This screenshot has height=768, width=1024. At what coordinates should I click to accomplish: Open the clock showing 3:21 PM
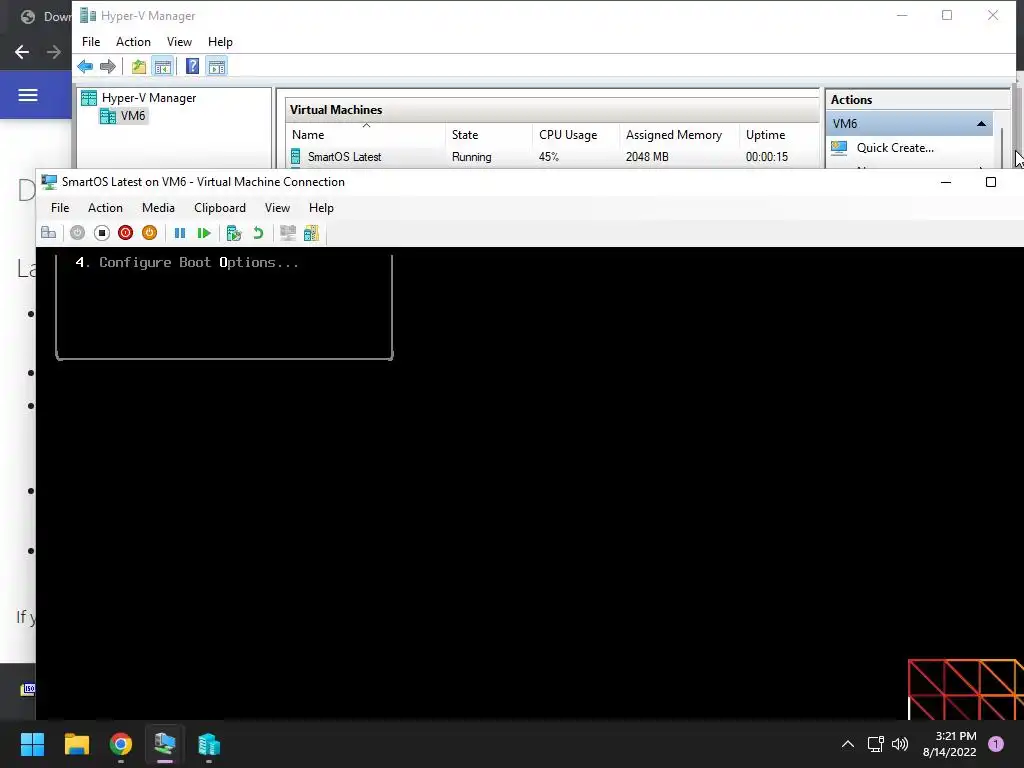(x=950, y=744)
